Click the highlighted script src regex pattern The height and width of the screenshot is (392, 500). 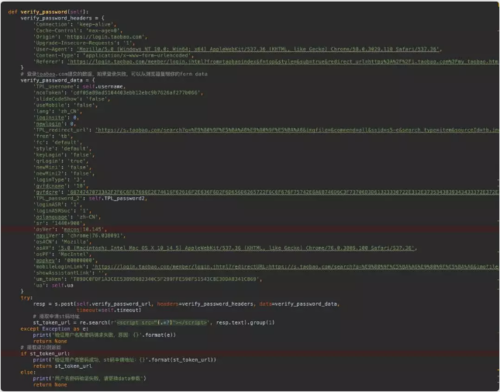pyautogui.click(x=163, y=323)
